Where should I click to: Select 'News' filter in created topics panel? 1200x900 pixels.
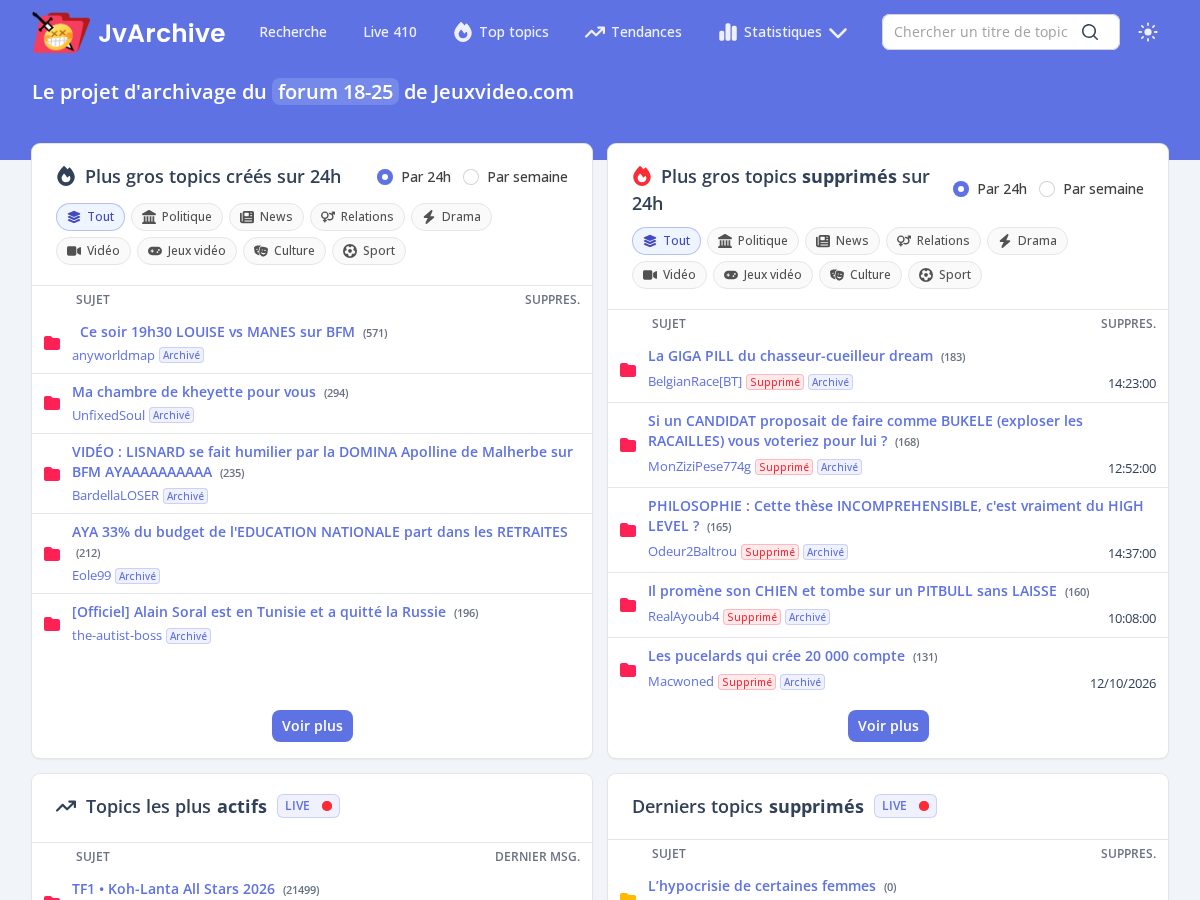tap(266, 217)
